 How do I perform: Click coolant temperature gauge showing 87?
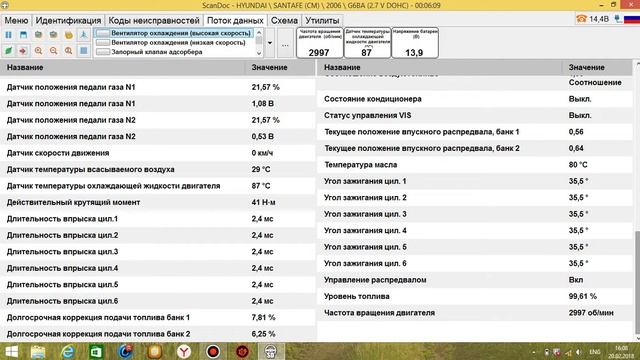coord(367,43)
